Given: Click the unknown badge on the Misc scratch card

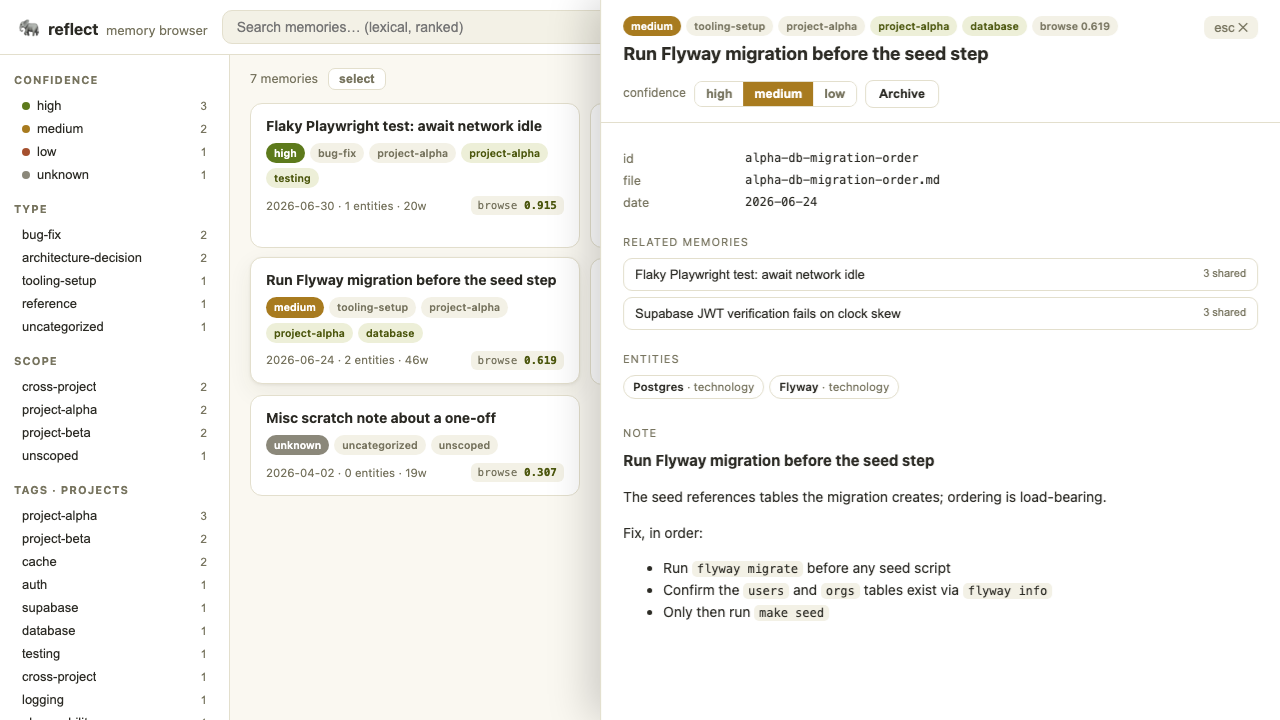Looking at the screenshot, I should (297, 446).
